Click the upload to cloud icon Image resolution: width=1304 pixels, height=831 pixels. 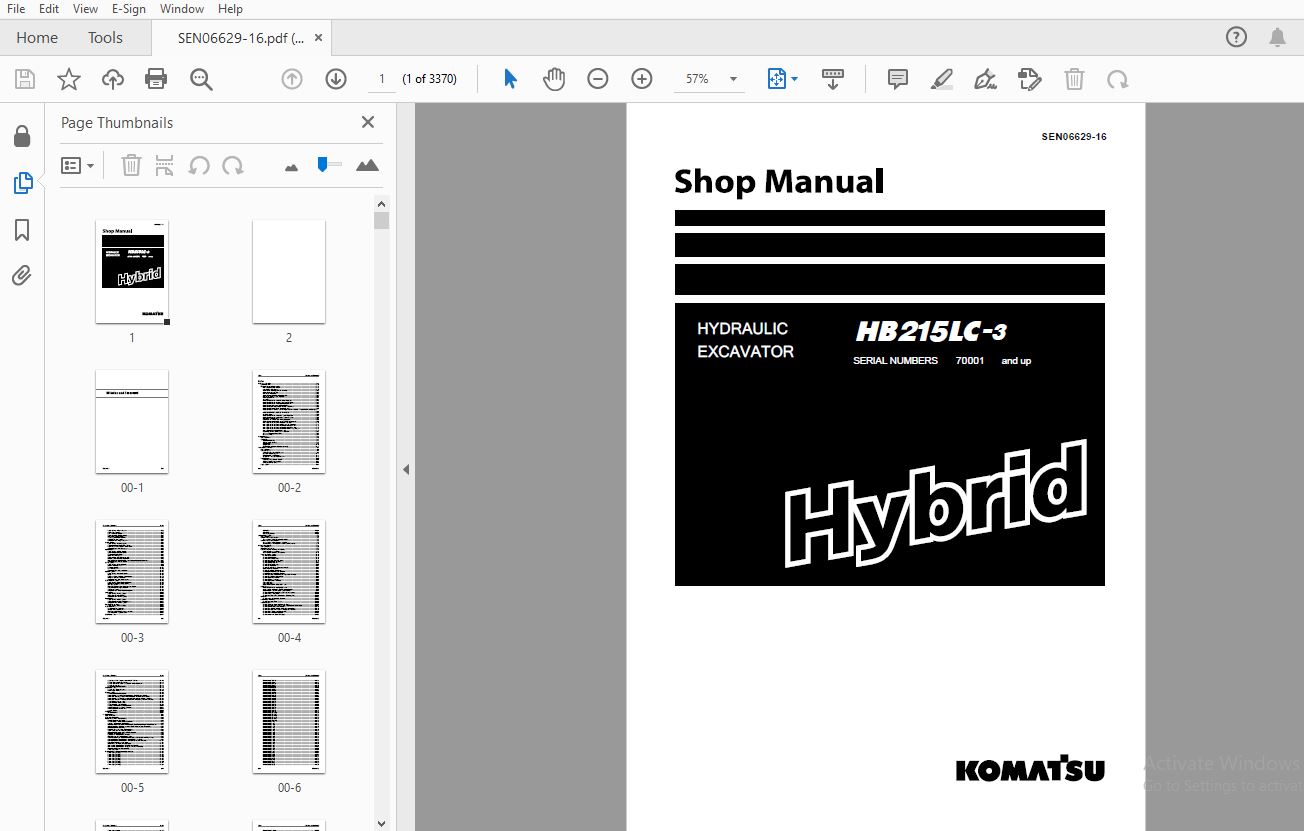coord(113,79)
